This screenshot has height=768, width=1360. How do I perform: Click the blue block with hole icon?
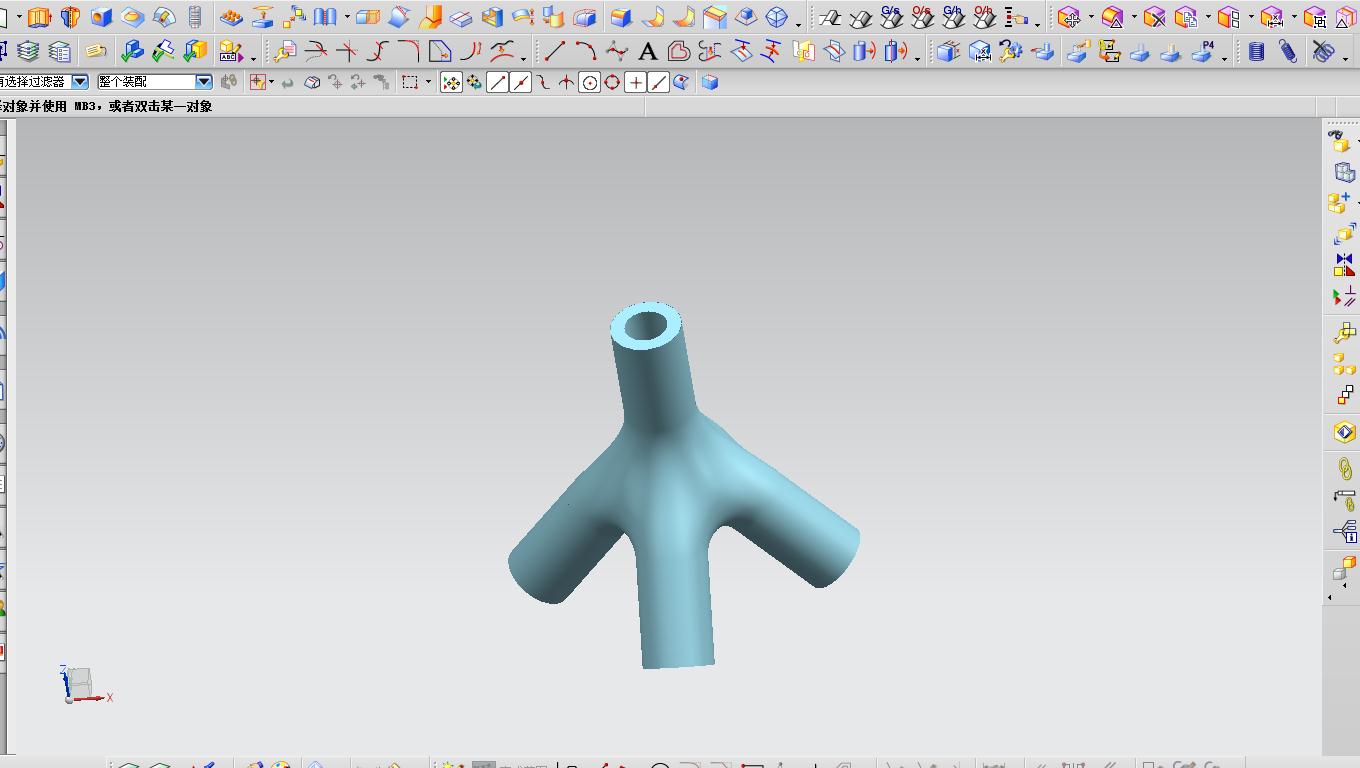coord(101,17)
